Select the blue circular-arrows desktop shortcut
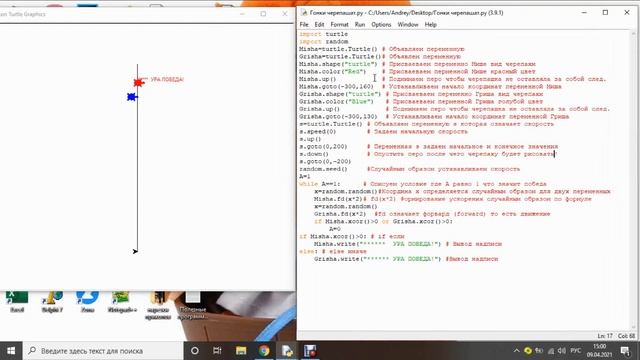640x360 pixels. point(87,301)
